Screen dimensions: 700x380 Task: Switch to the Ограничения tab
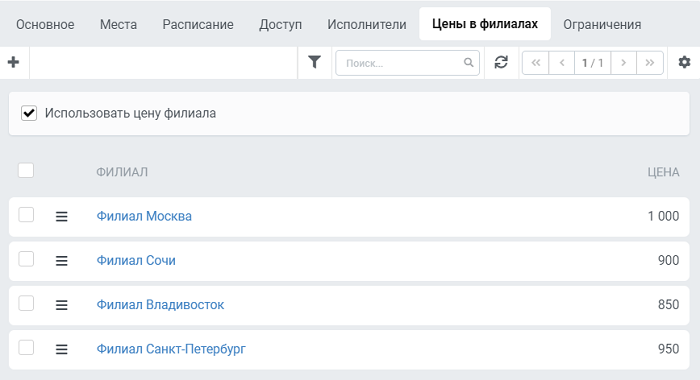602,24
